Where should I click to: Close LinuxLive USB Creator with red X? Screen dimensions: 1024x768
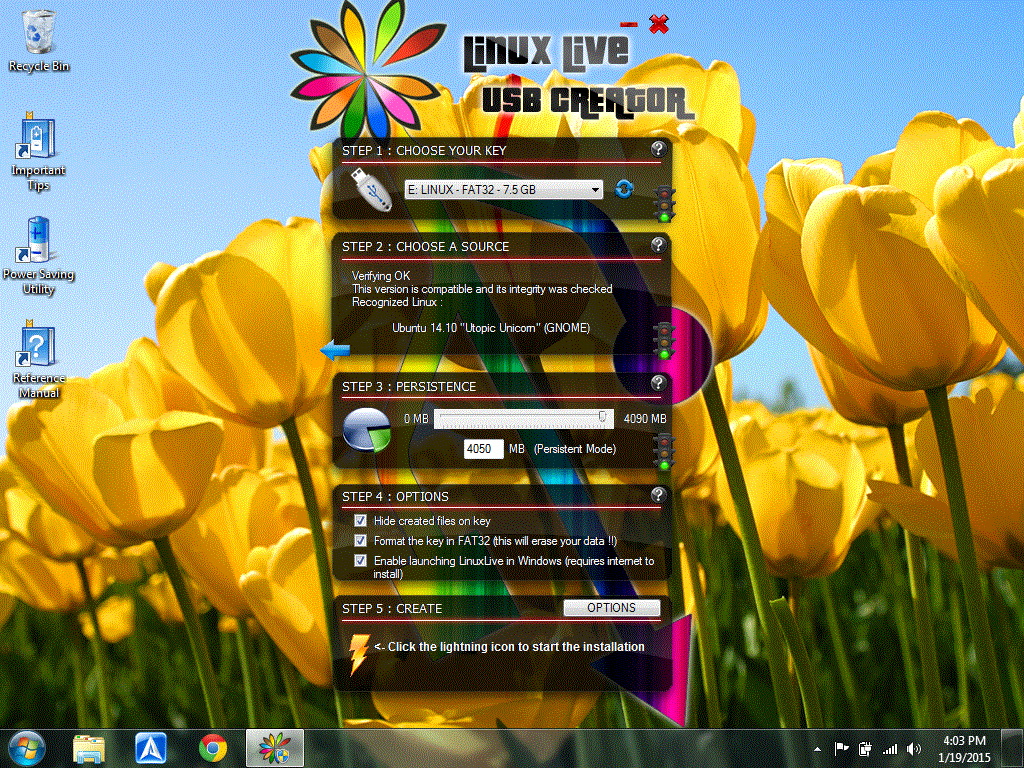click(659, 24)
